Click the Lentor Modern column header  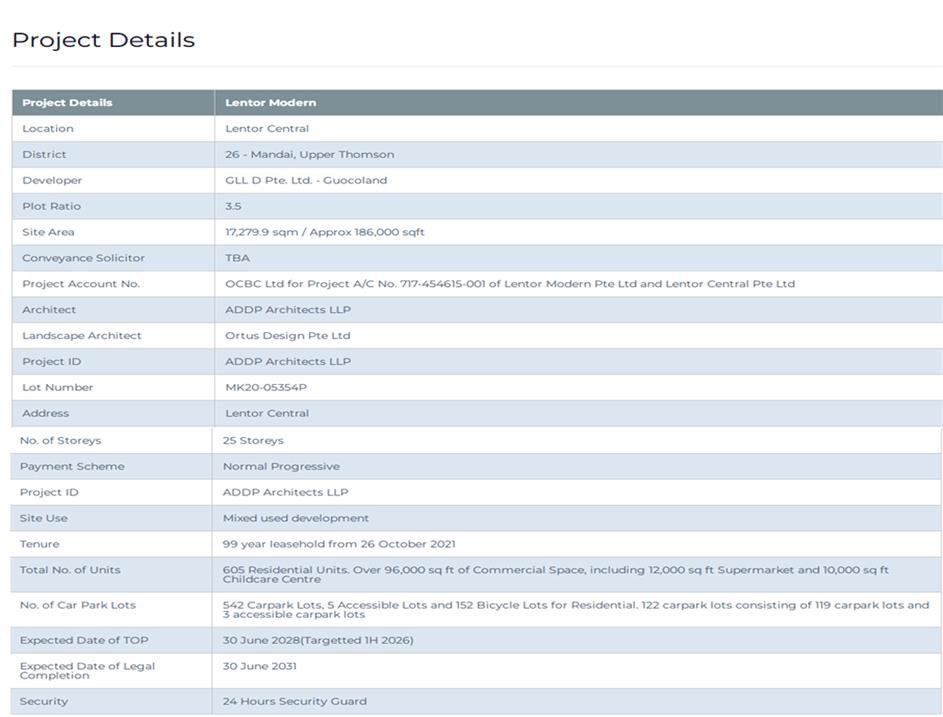point(270,102)
